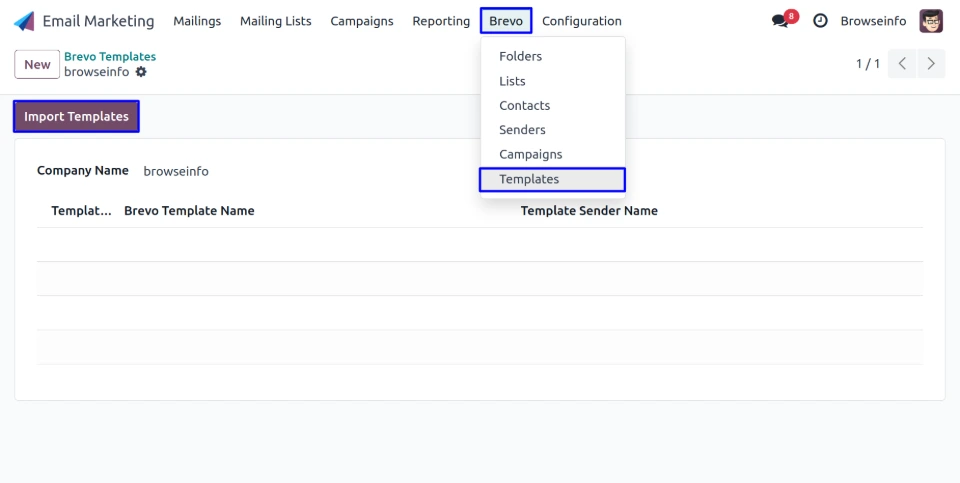This screenshot has width=960, height=483.
Task: Go to previous record with left chevron
Action: (902, 64)
